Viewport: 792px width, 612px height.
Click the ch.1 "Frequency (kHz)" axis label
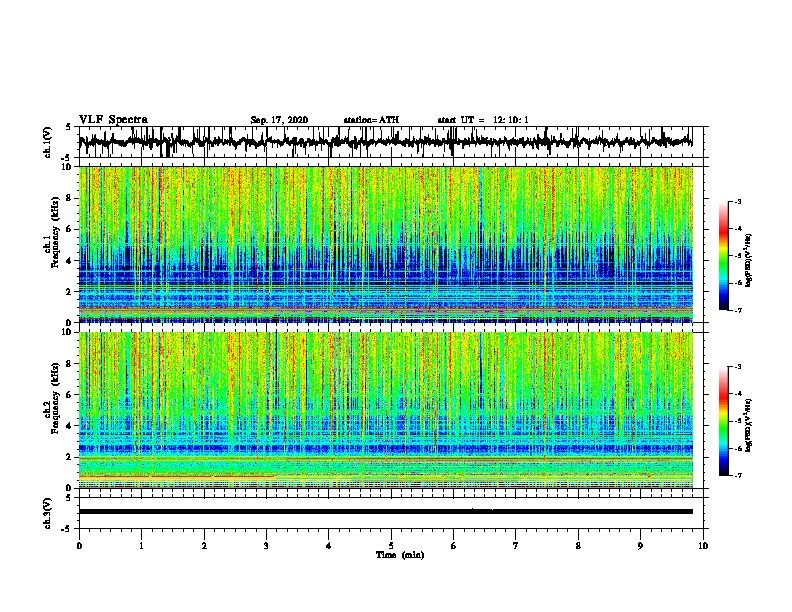(55, 233)
